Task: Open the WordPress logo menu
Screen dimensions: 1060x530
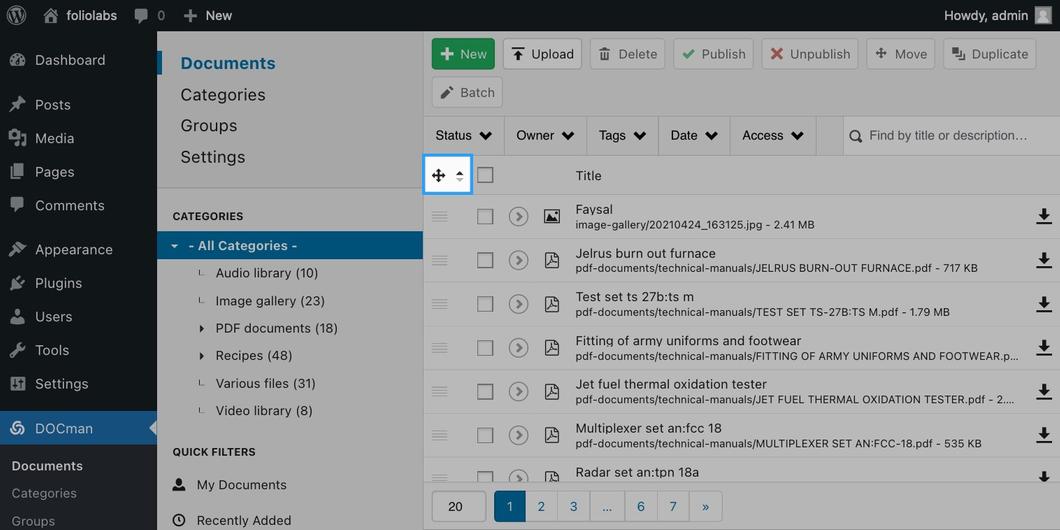Action: (16, 16)
